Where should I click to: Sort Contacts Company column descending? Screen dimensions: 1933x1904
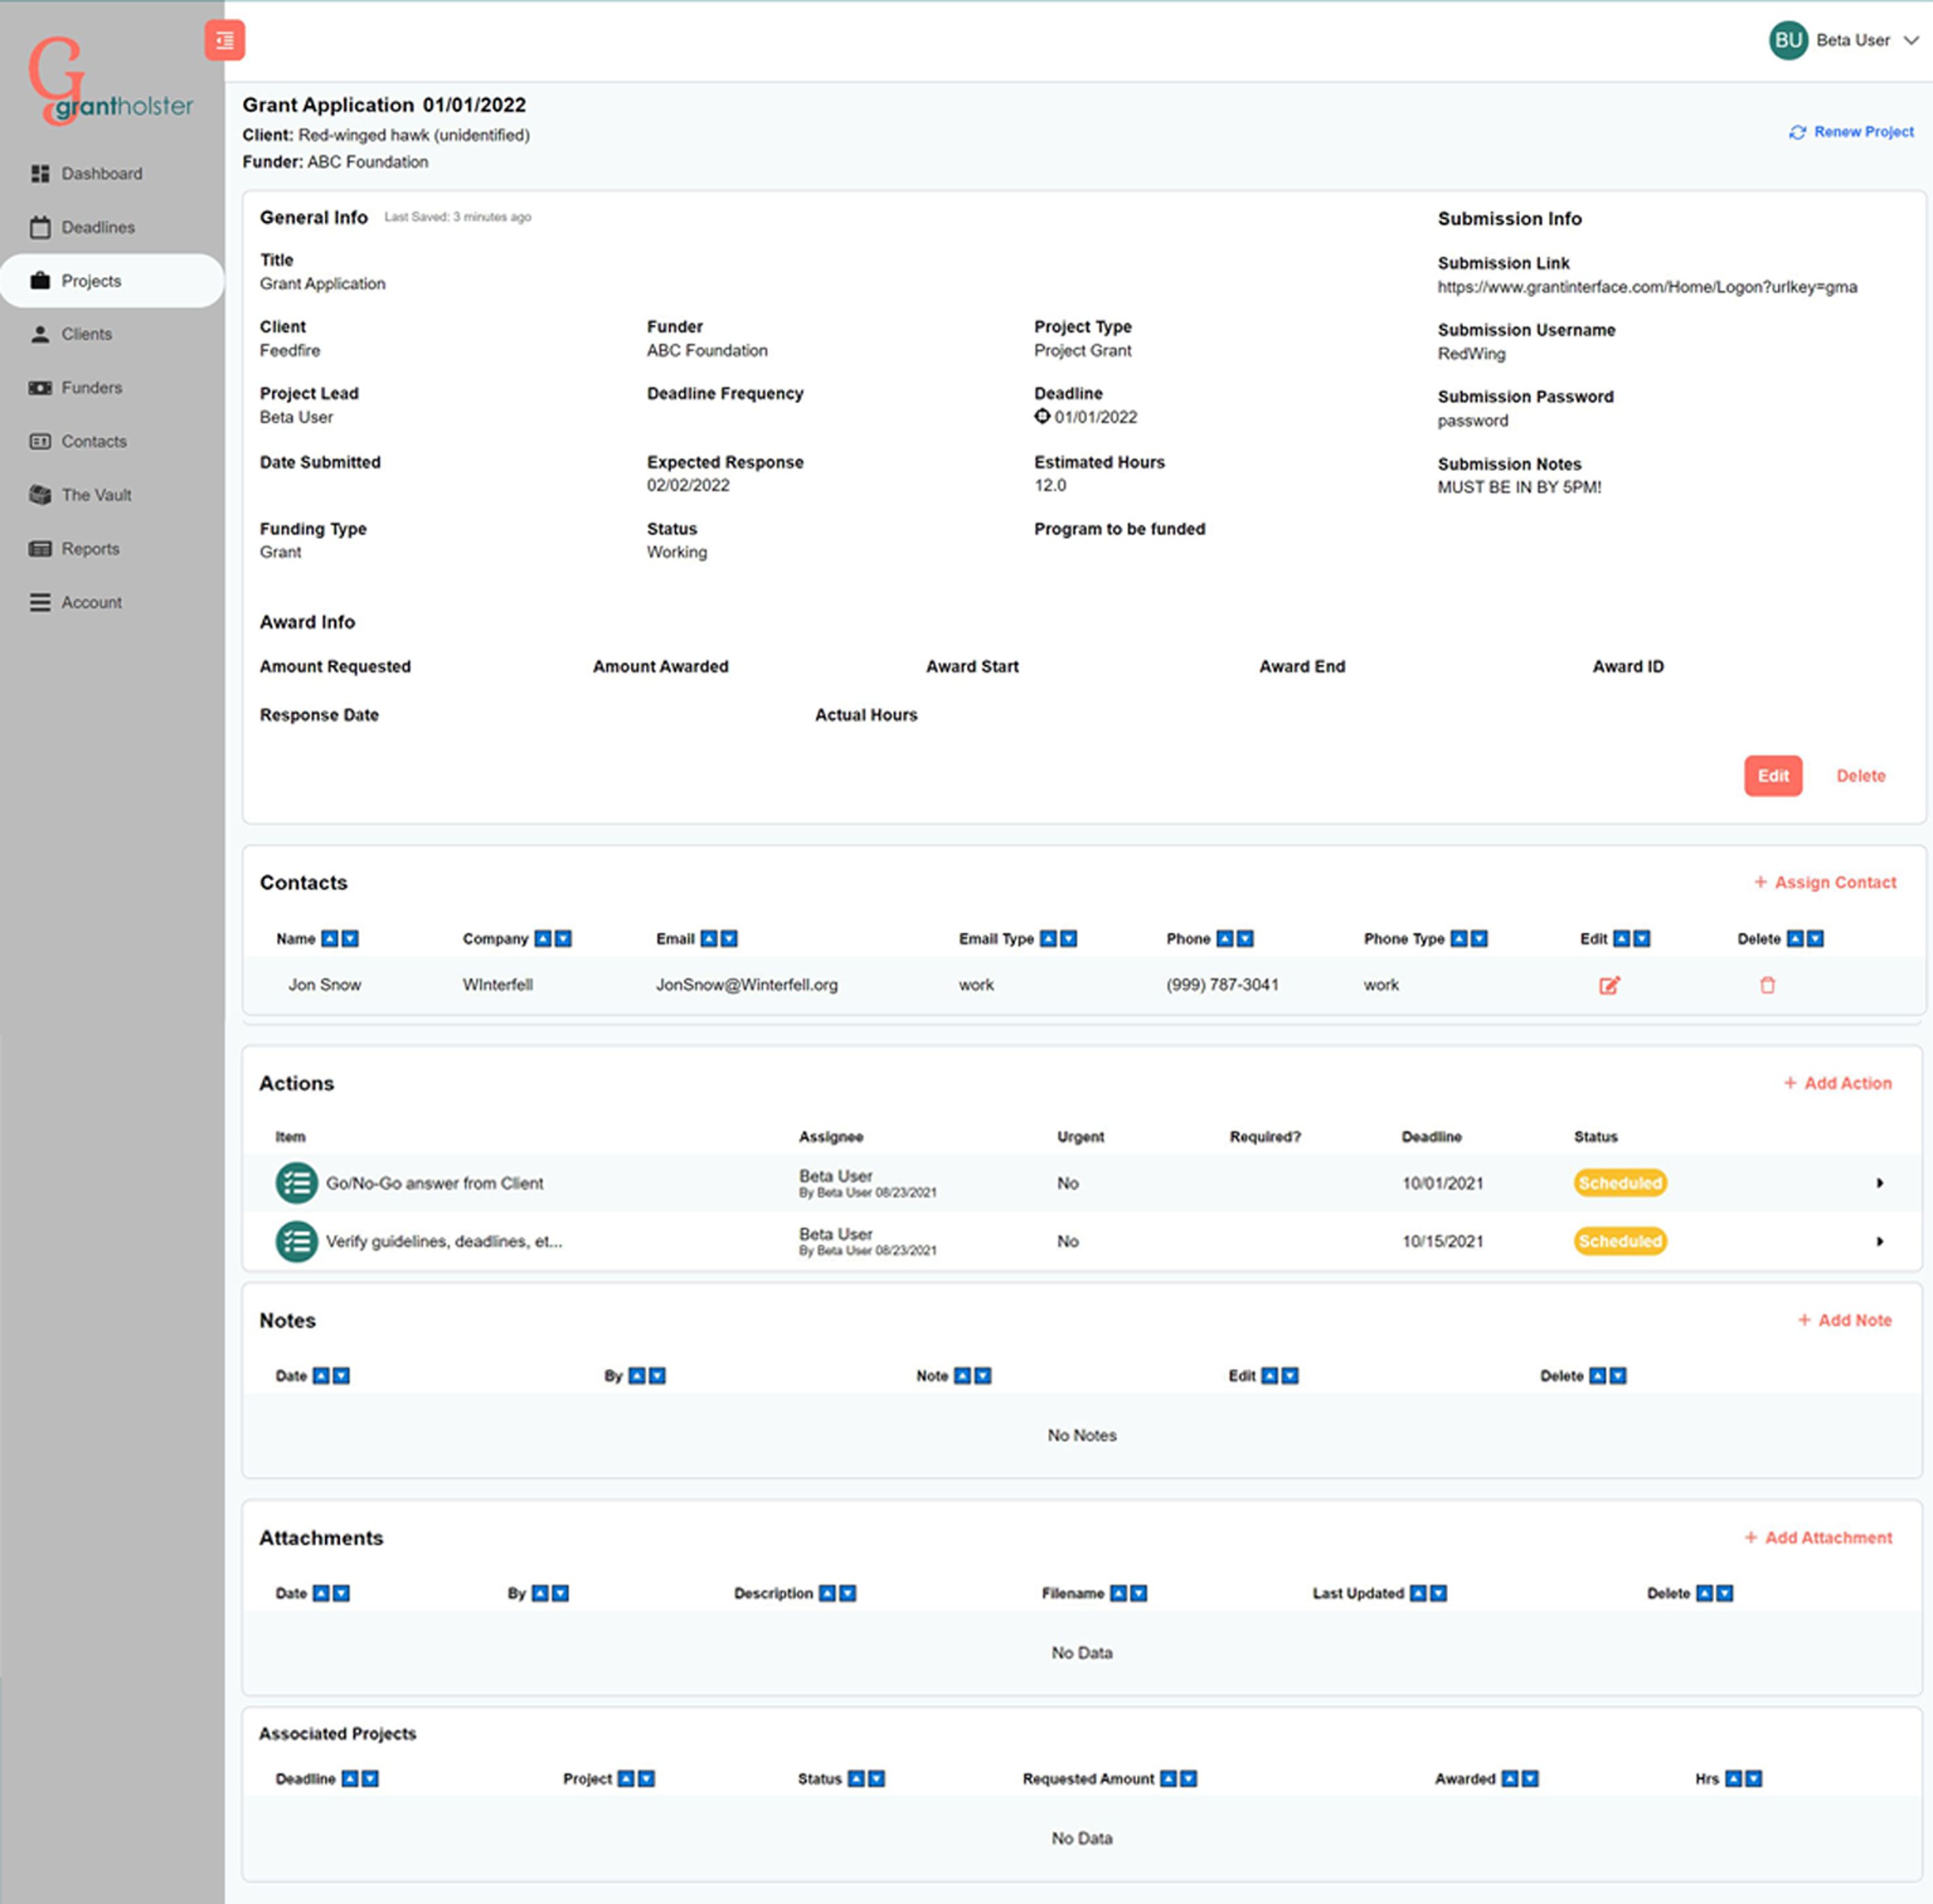[x=563, y=938]
